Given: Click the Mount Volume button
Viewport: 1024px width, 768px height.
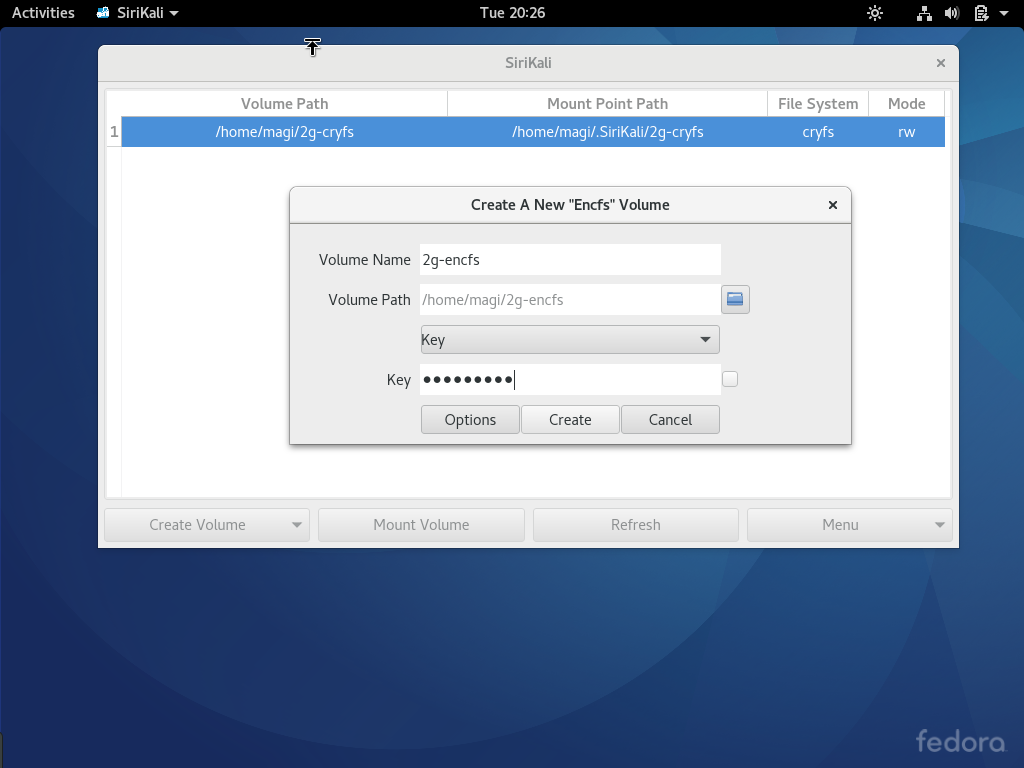Looking at the screenshot, I should click(421, 525).
